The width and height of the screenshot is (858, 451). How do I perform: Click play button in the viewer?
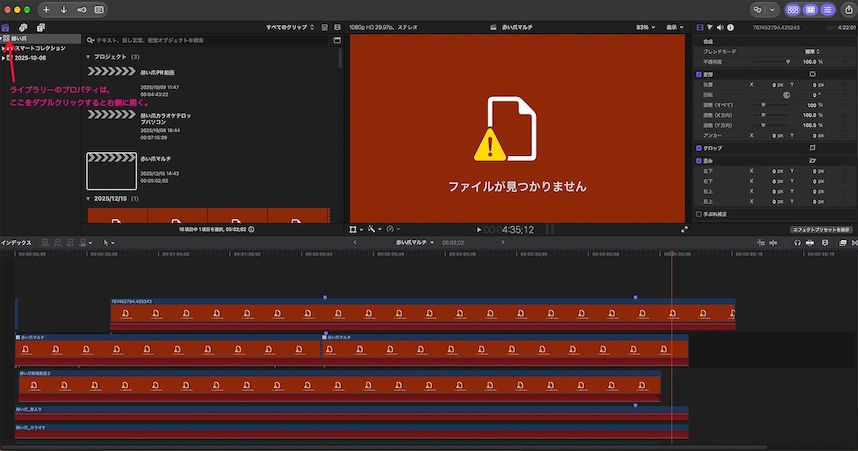(479, 230)
